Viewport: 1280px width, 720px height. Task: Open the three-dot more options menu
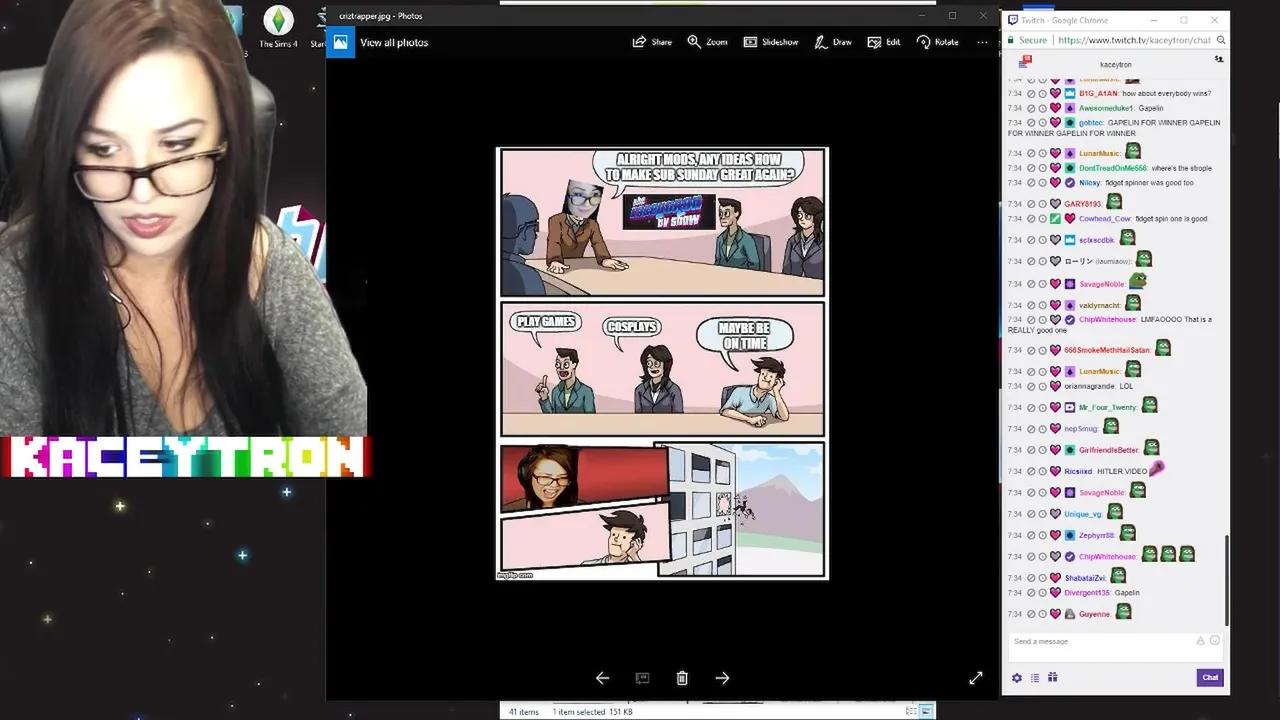point(982,42)
